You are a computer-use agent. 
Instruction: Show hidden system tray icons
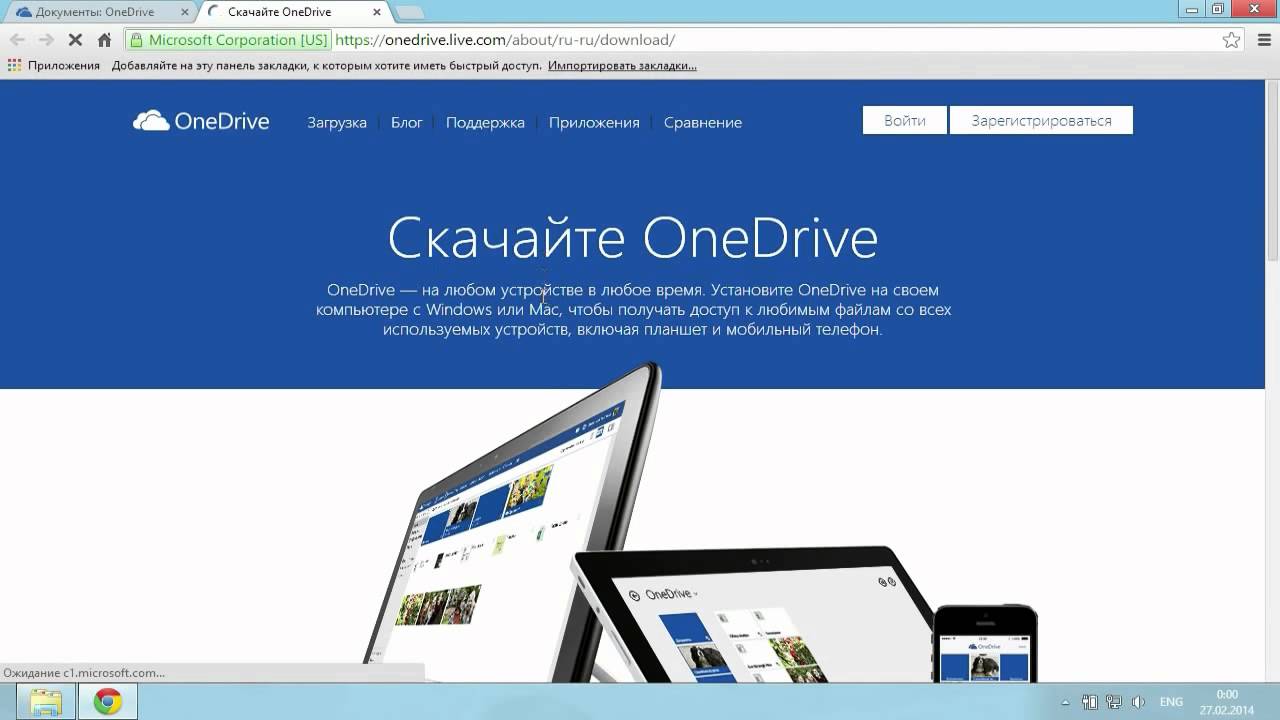(1064, 703)
